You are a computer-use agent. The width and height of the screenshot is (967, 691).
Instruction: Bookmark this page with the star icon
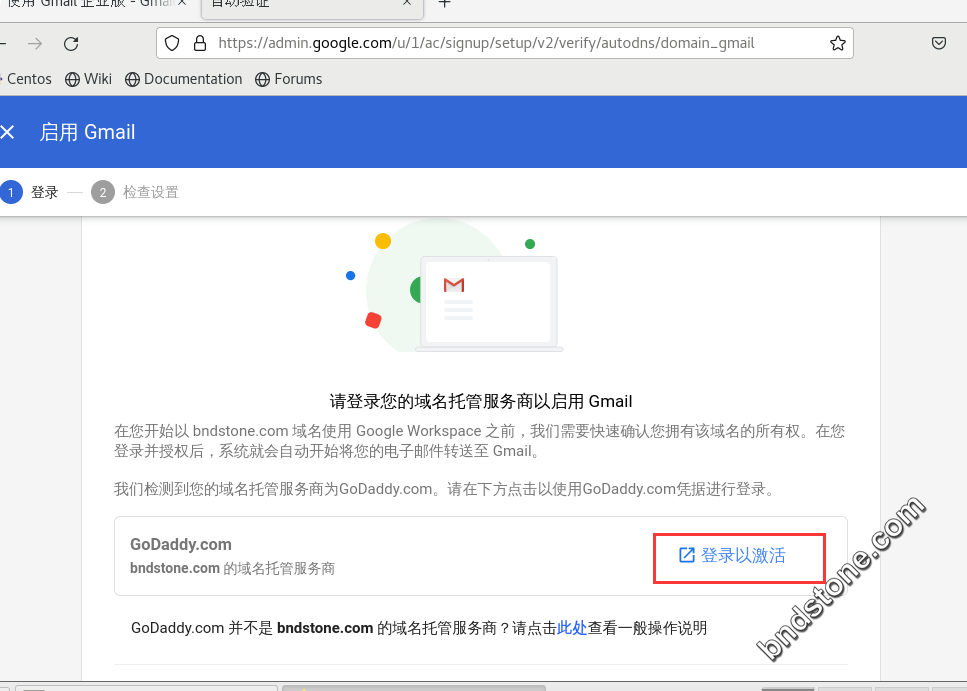click(837, 43)
